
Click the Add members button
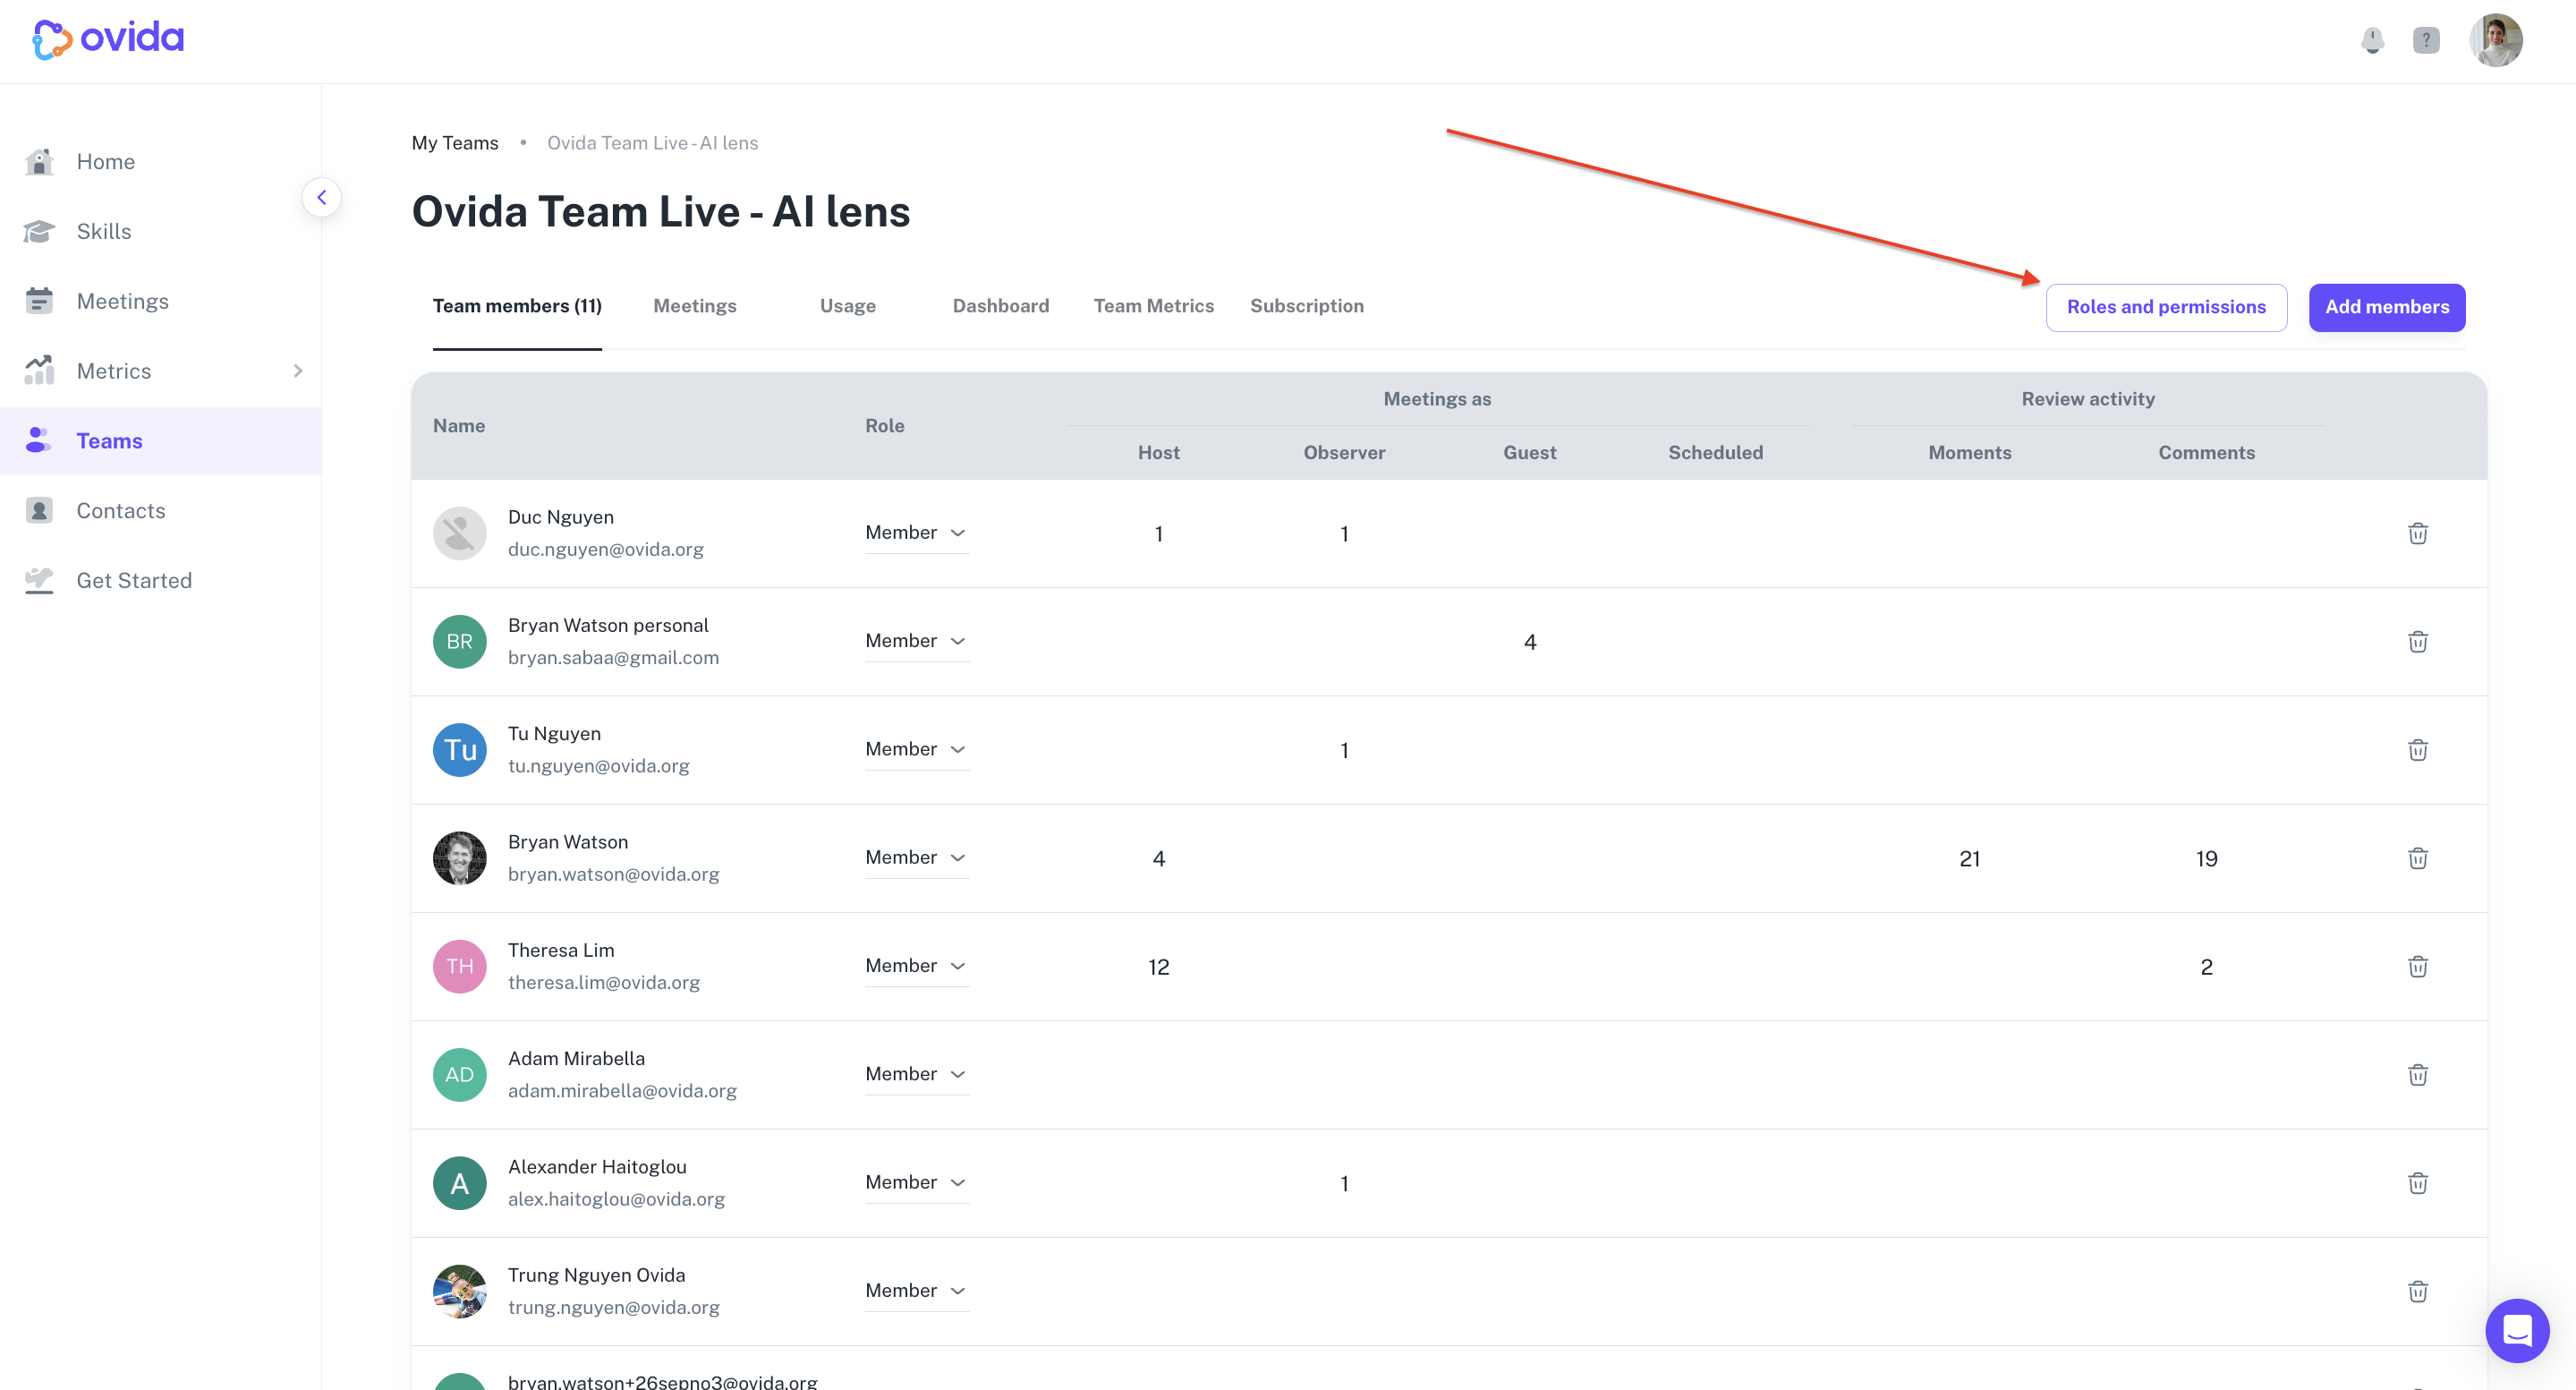[2387, 307]
